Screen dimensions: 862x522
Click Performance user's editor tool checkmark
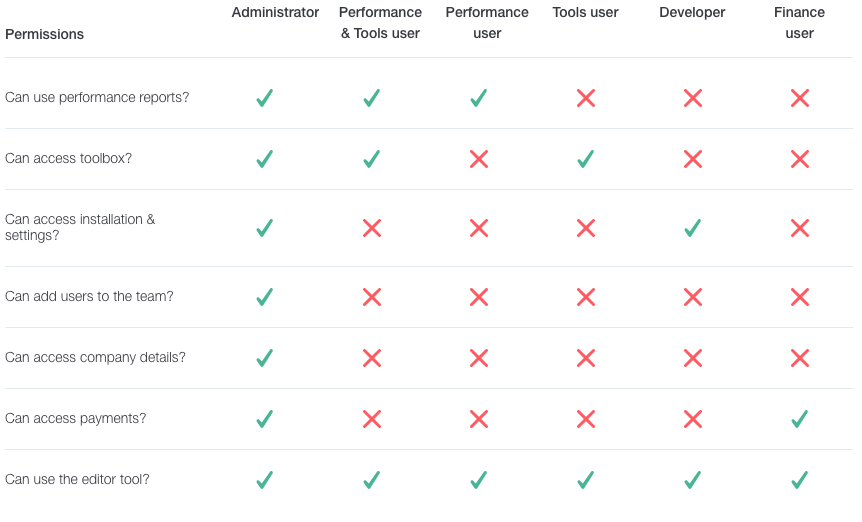coord(478,480)
